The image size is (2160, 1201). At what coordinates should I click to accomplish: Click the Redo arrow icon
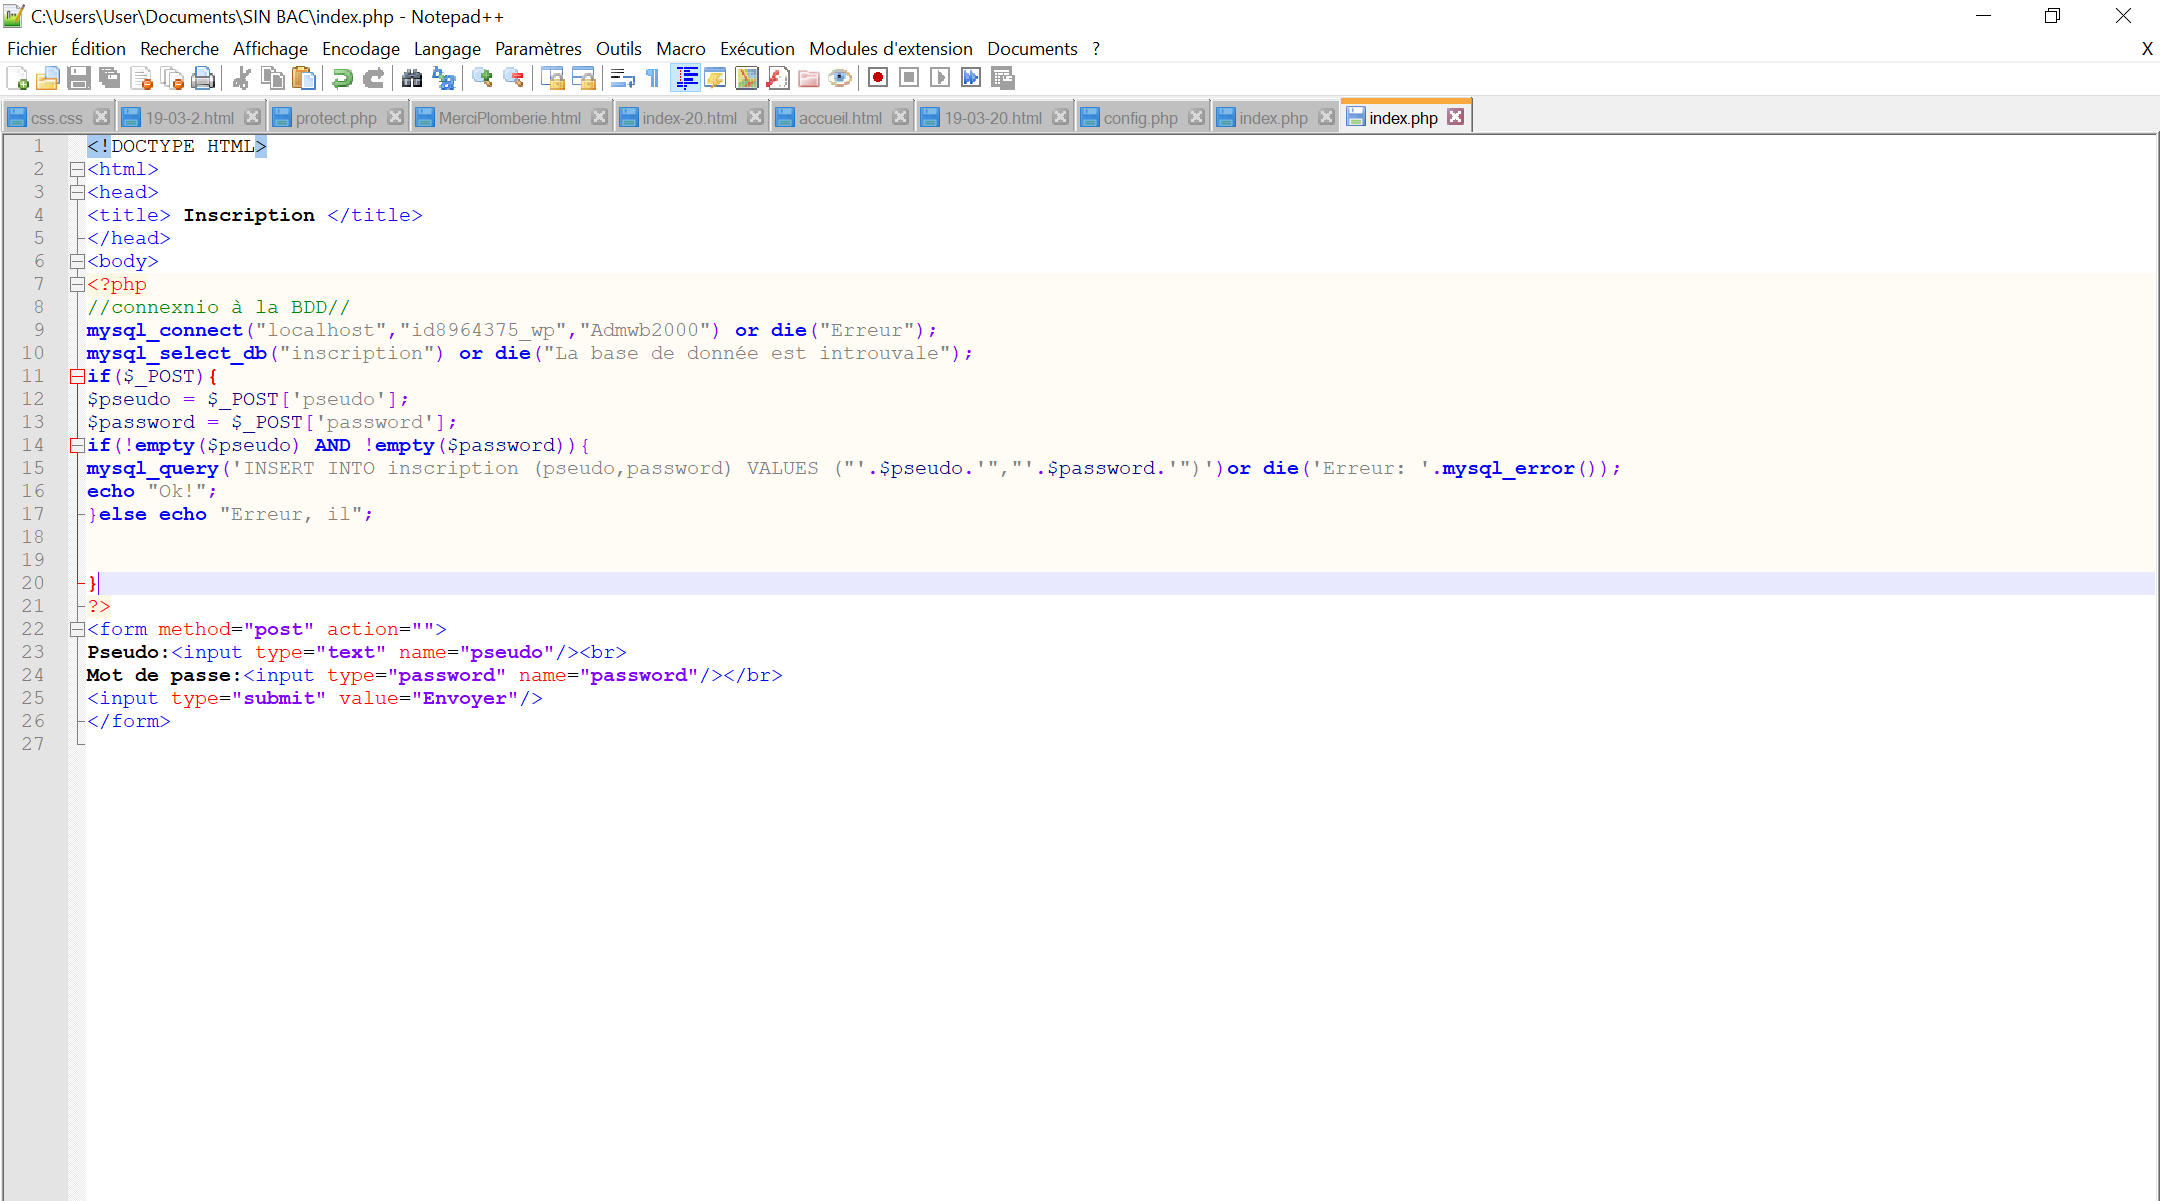[x=373, y=78]
